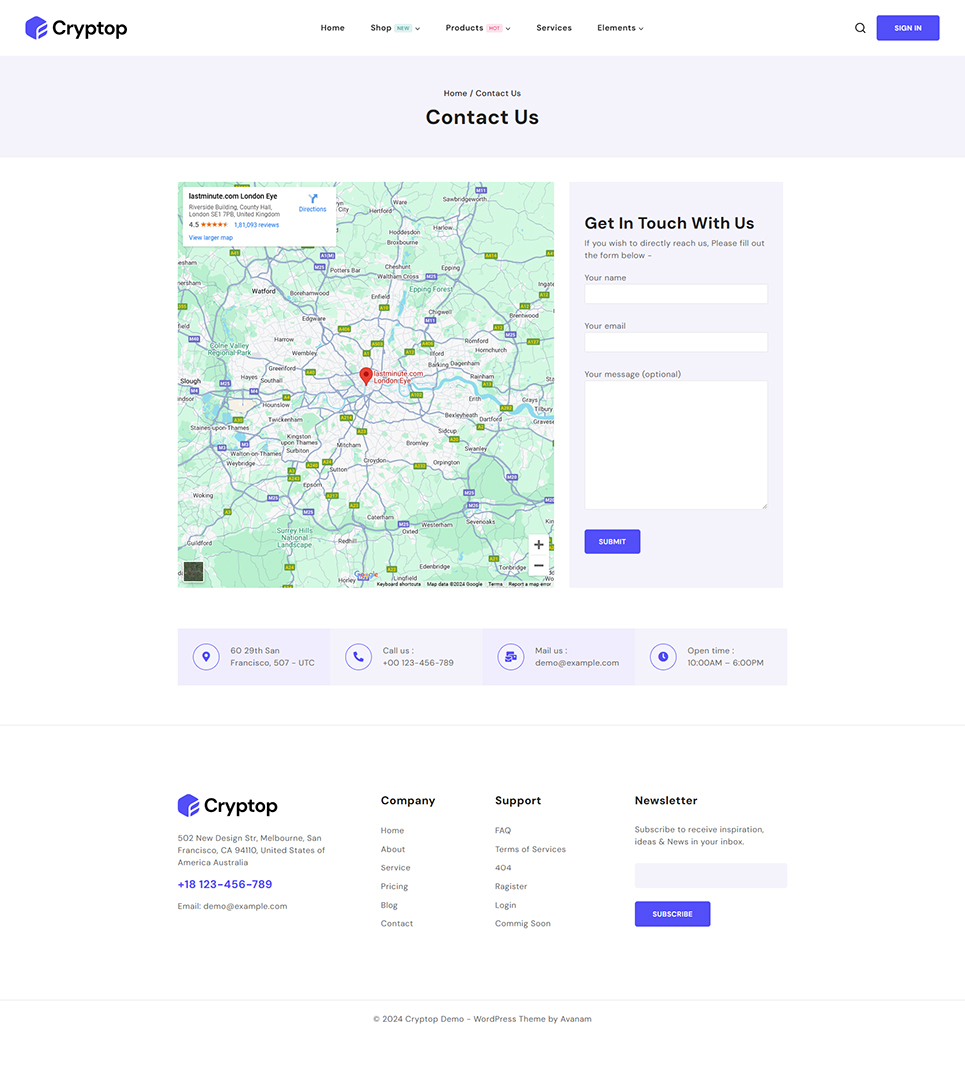Click the search magnifier icon in header
The height and width of the screenshot is (1071, 965).
[860, 28]
